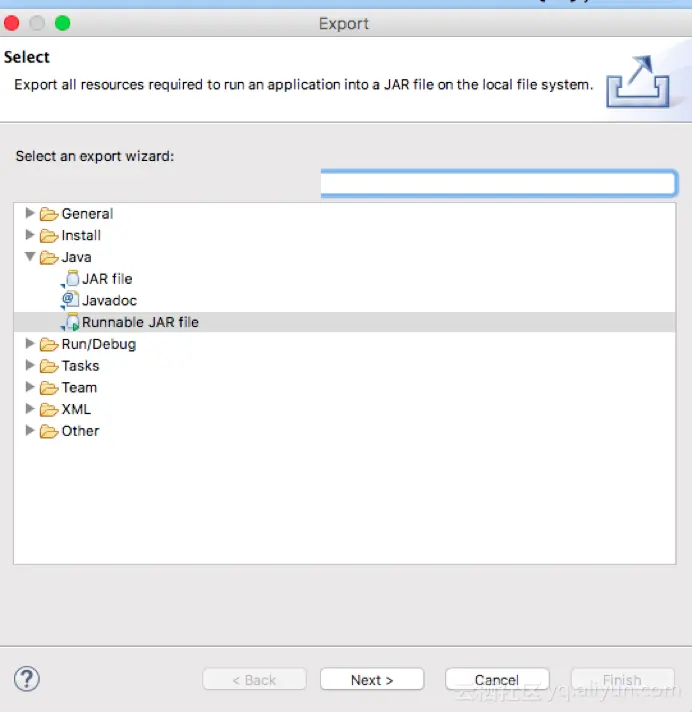Image resolution: width=692 pixels, height=712 pixels.
Task: Expand the Tasks category triangle
Action: pos(30,365)
